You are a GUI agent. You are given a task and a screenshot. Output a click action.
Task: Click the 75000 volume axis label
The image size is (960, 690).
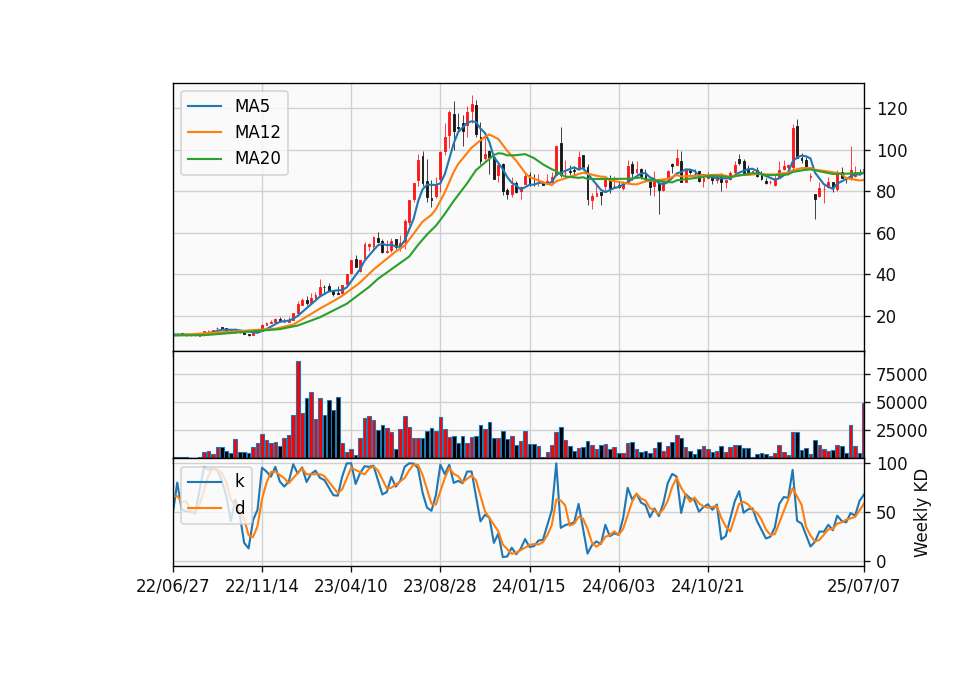click(x=902, y=375)
